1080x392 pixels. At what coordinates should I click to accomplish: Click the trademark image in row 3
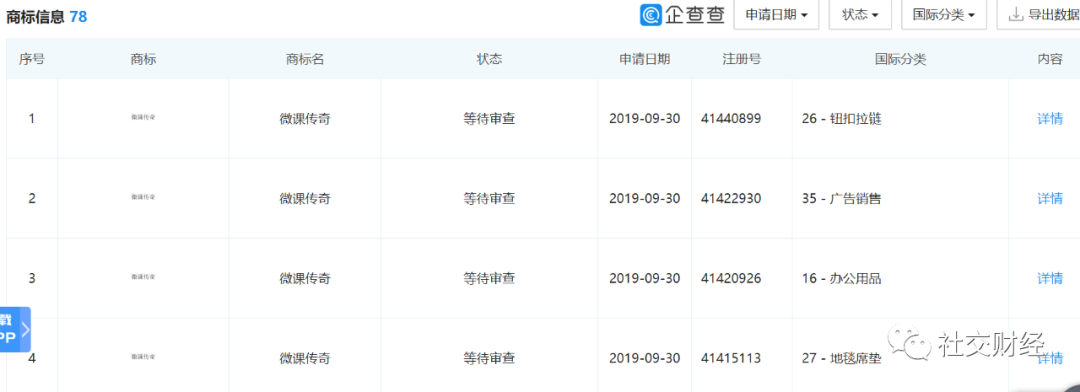tap(143, 277)
